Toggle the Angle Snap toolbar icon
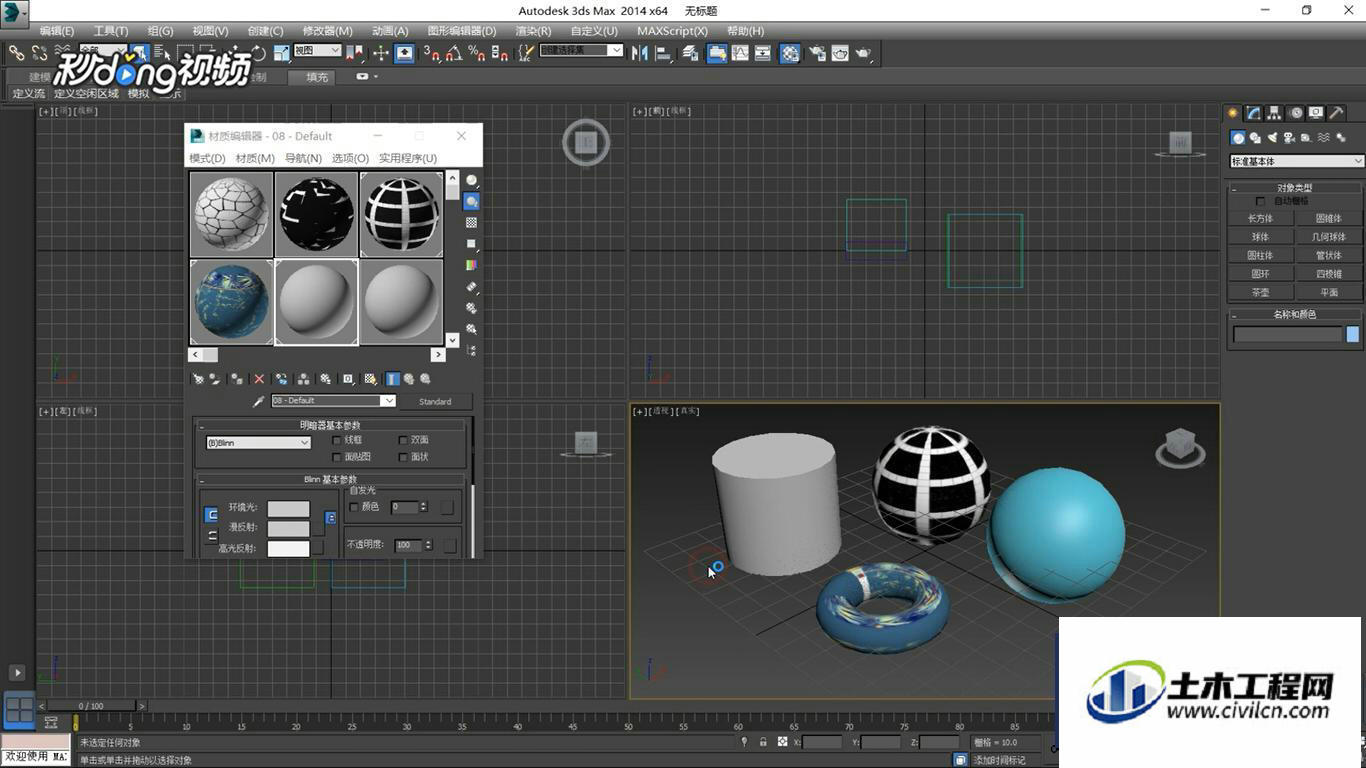Viewport: 1366px width, 768px height. 455,53
